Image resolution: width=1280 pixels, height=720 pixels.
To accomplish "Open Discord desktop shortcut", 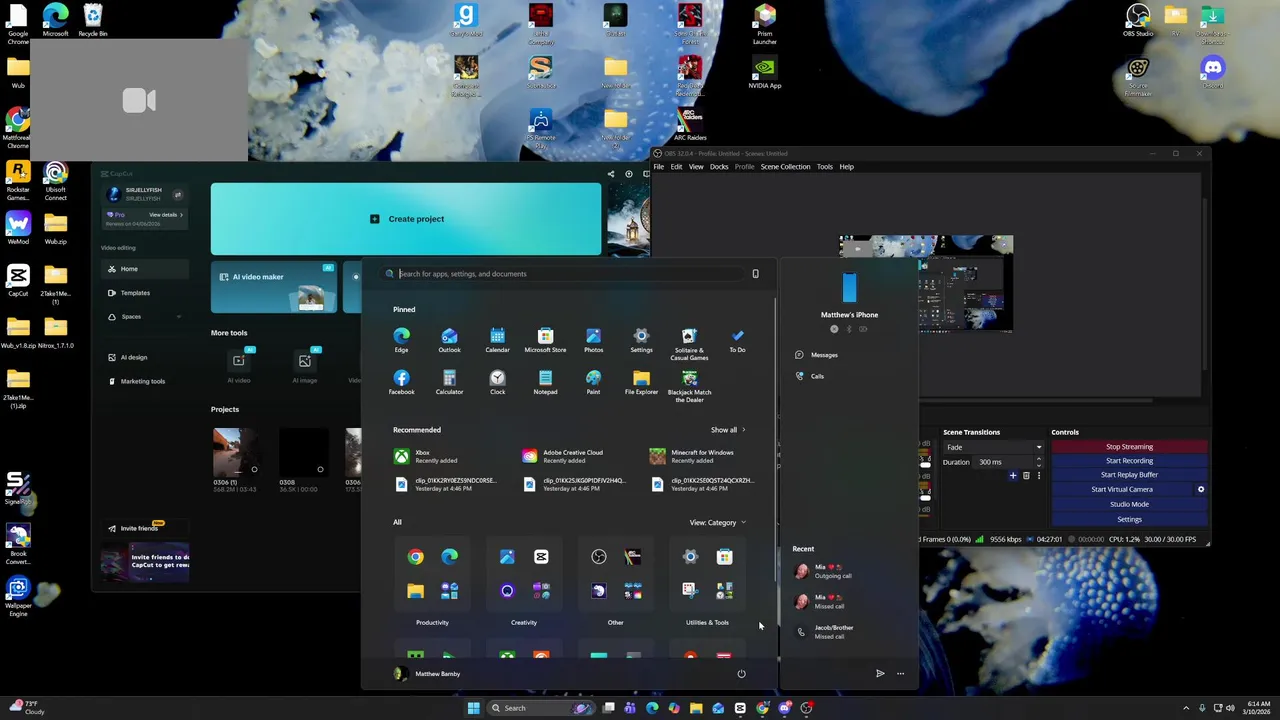I will point(1213,73).
